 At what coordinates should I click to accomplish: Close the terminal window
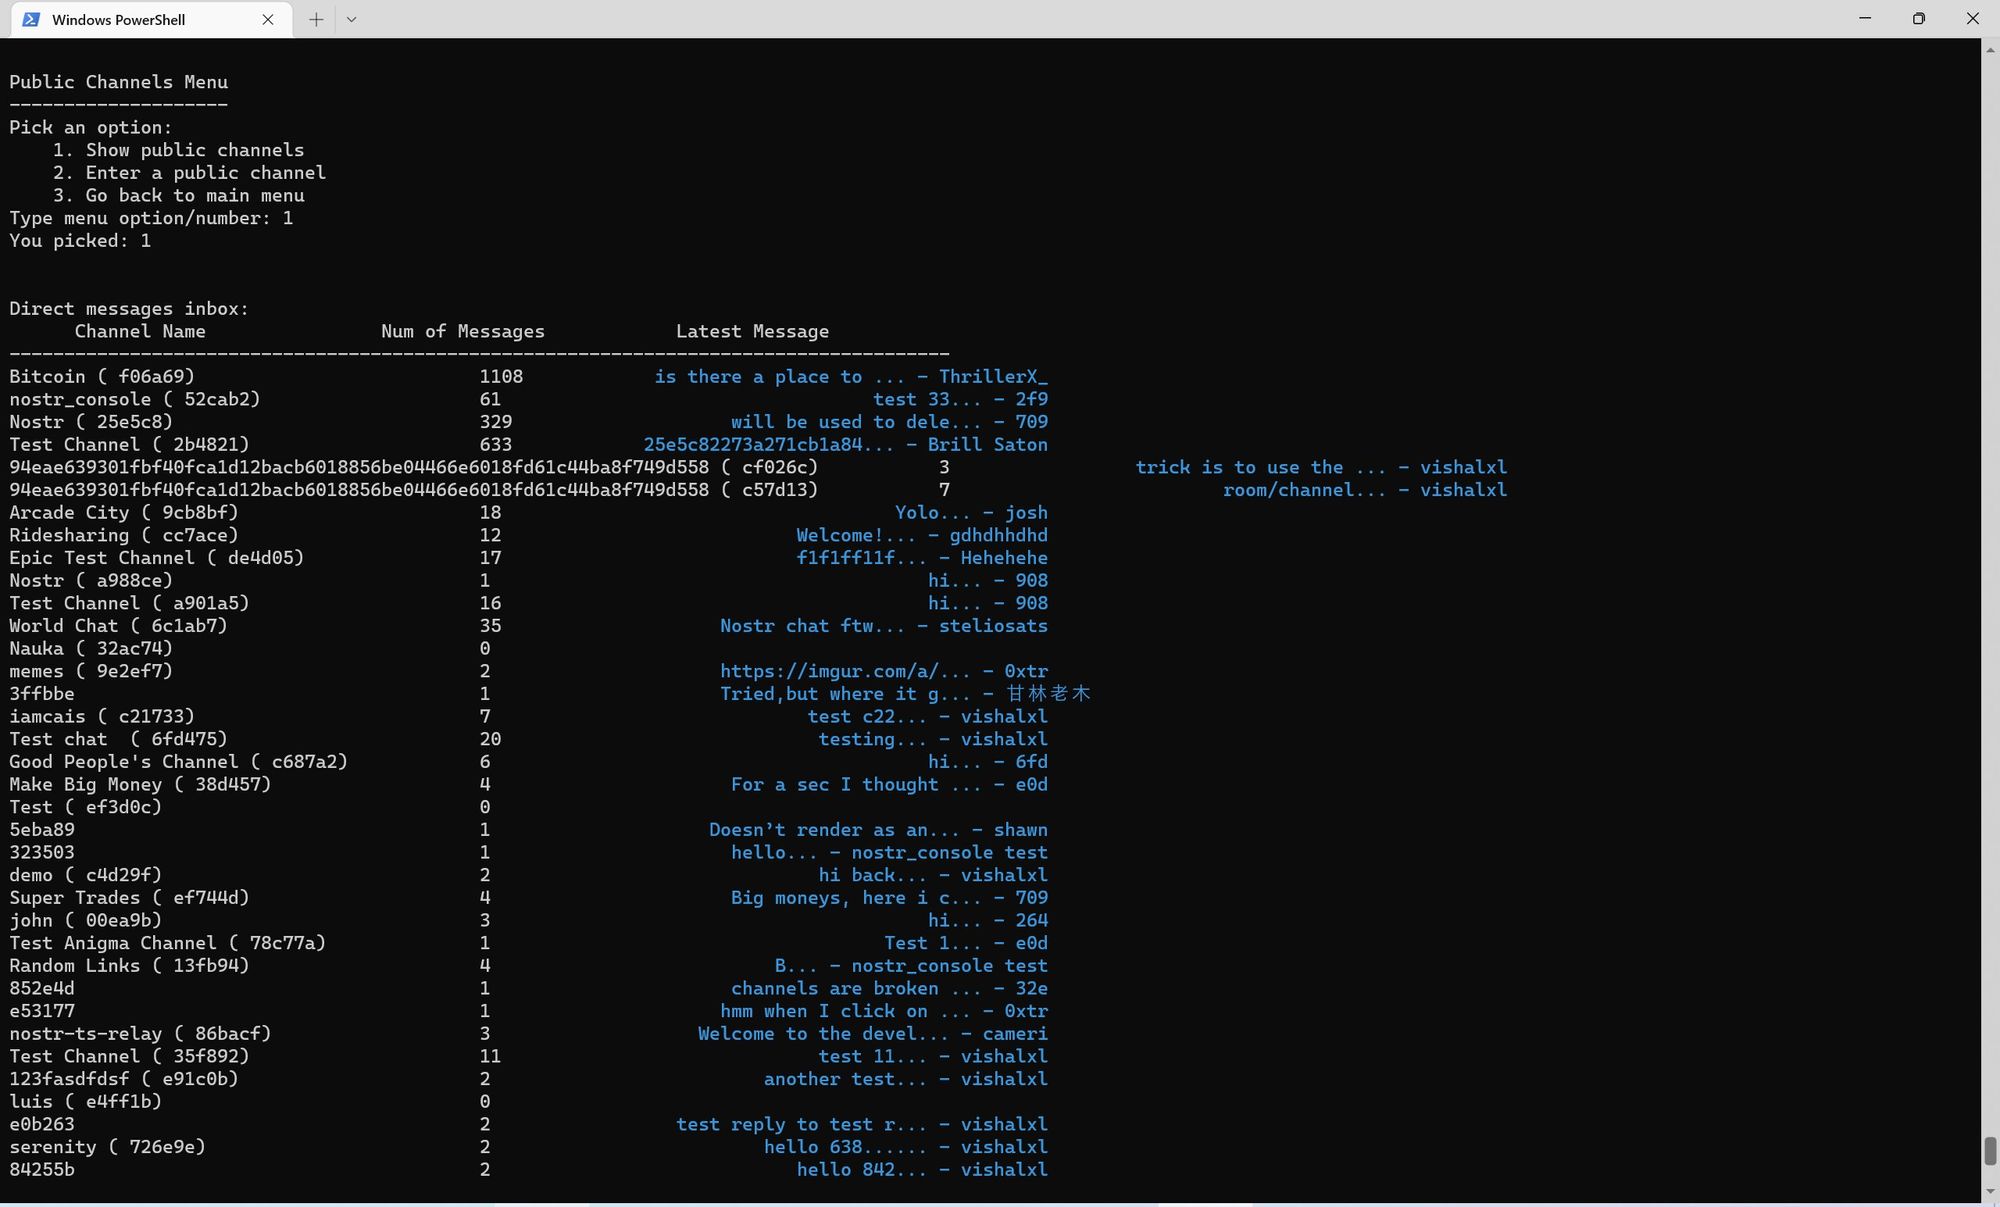click(x=1972, y=19)
